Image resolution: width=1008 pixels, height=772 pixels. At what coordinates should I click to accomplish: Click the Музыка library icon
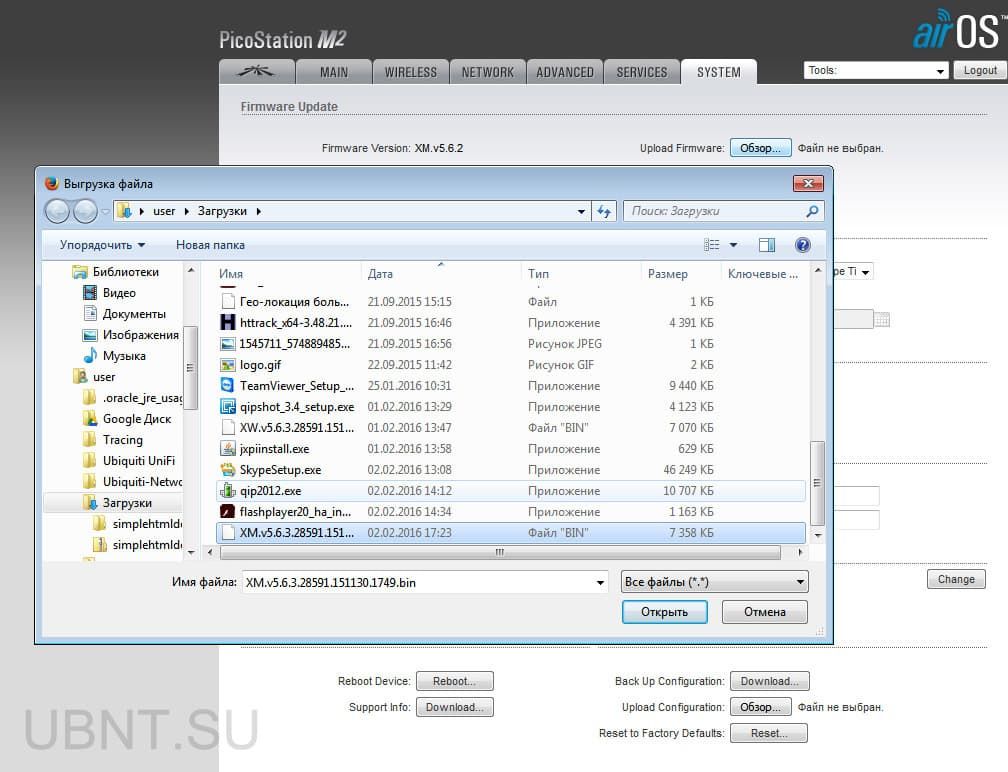click(x=90, y=355)
